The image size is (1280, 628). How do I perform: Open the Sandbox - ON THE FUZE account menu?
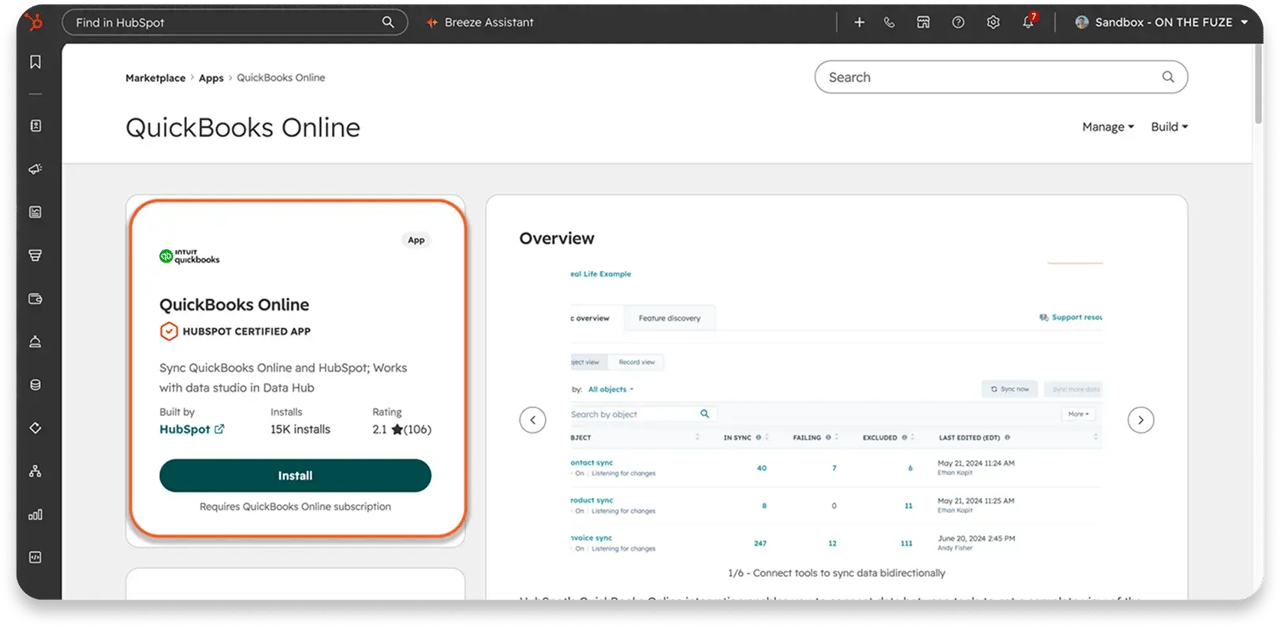1161,22
